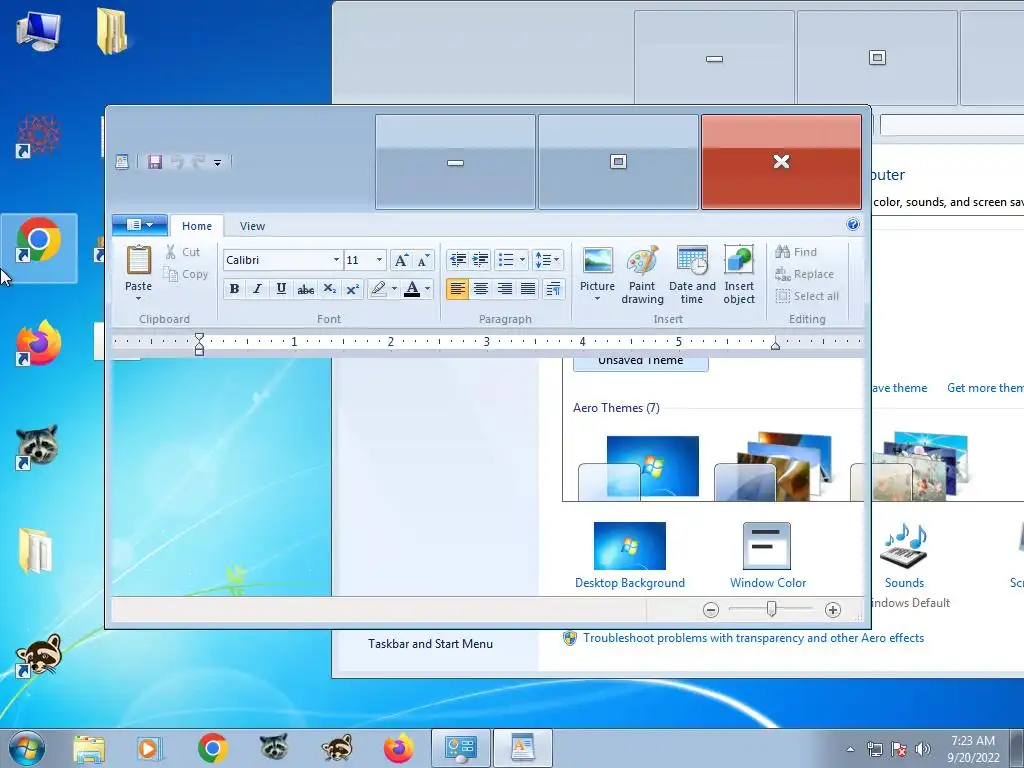Launch Firefox from the taskbar
Viewport: 1024px width, 768px height.
coord(398,748)
